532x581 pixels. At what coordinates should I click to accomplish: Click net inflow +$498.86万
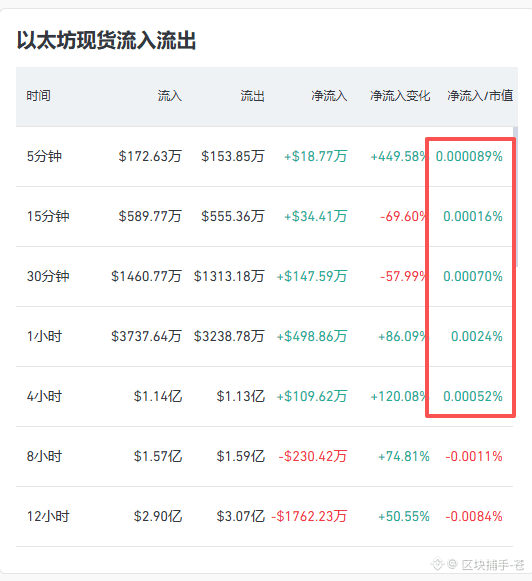(x=312, y=336)
